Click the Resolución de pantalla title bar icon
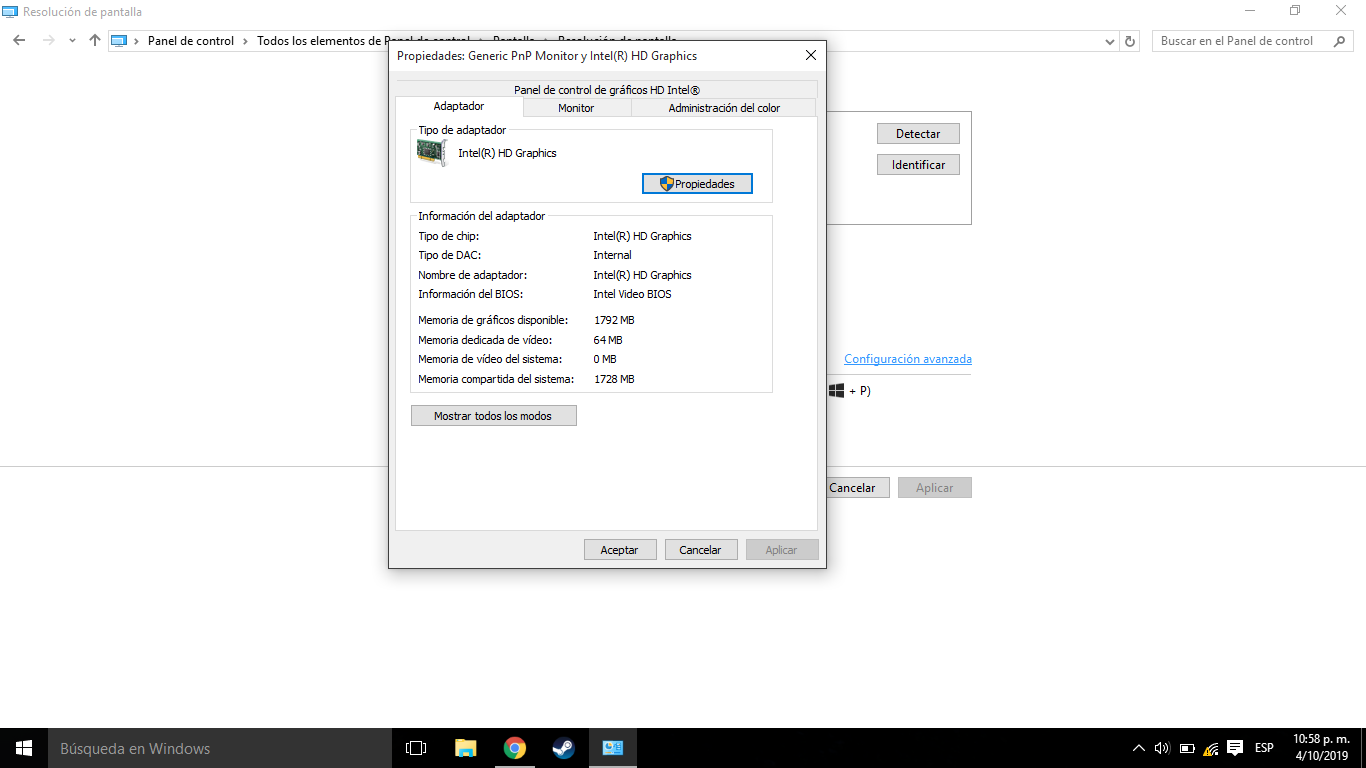The image size is (1366, 768). pyautogui.click(x=11, y=12)
